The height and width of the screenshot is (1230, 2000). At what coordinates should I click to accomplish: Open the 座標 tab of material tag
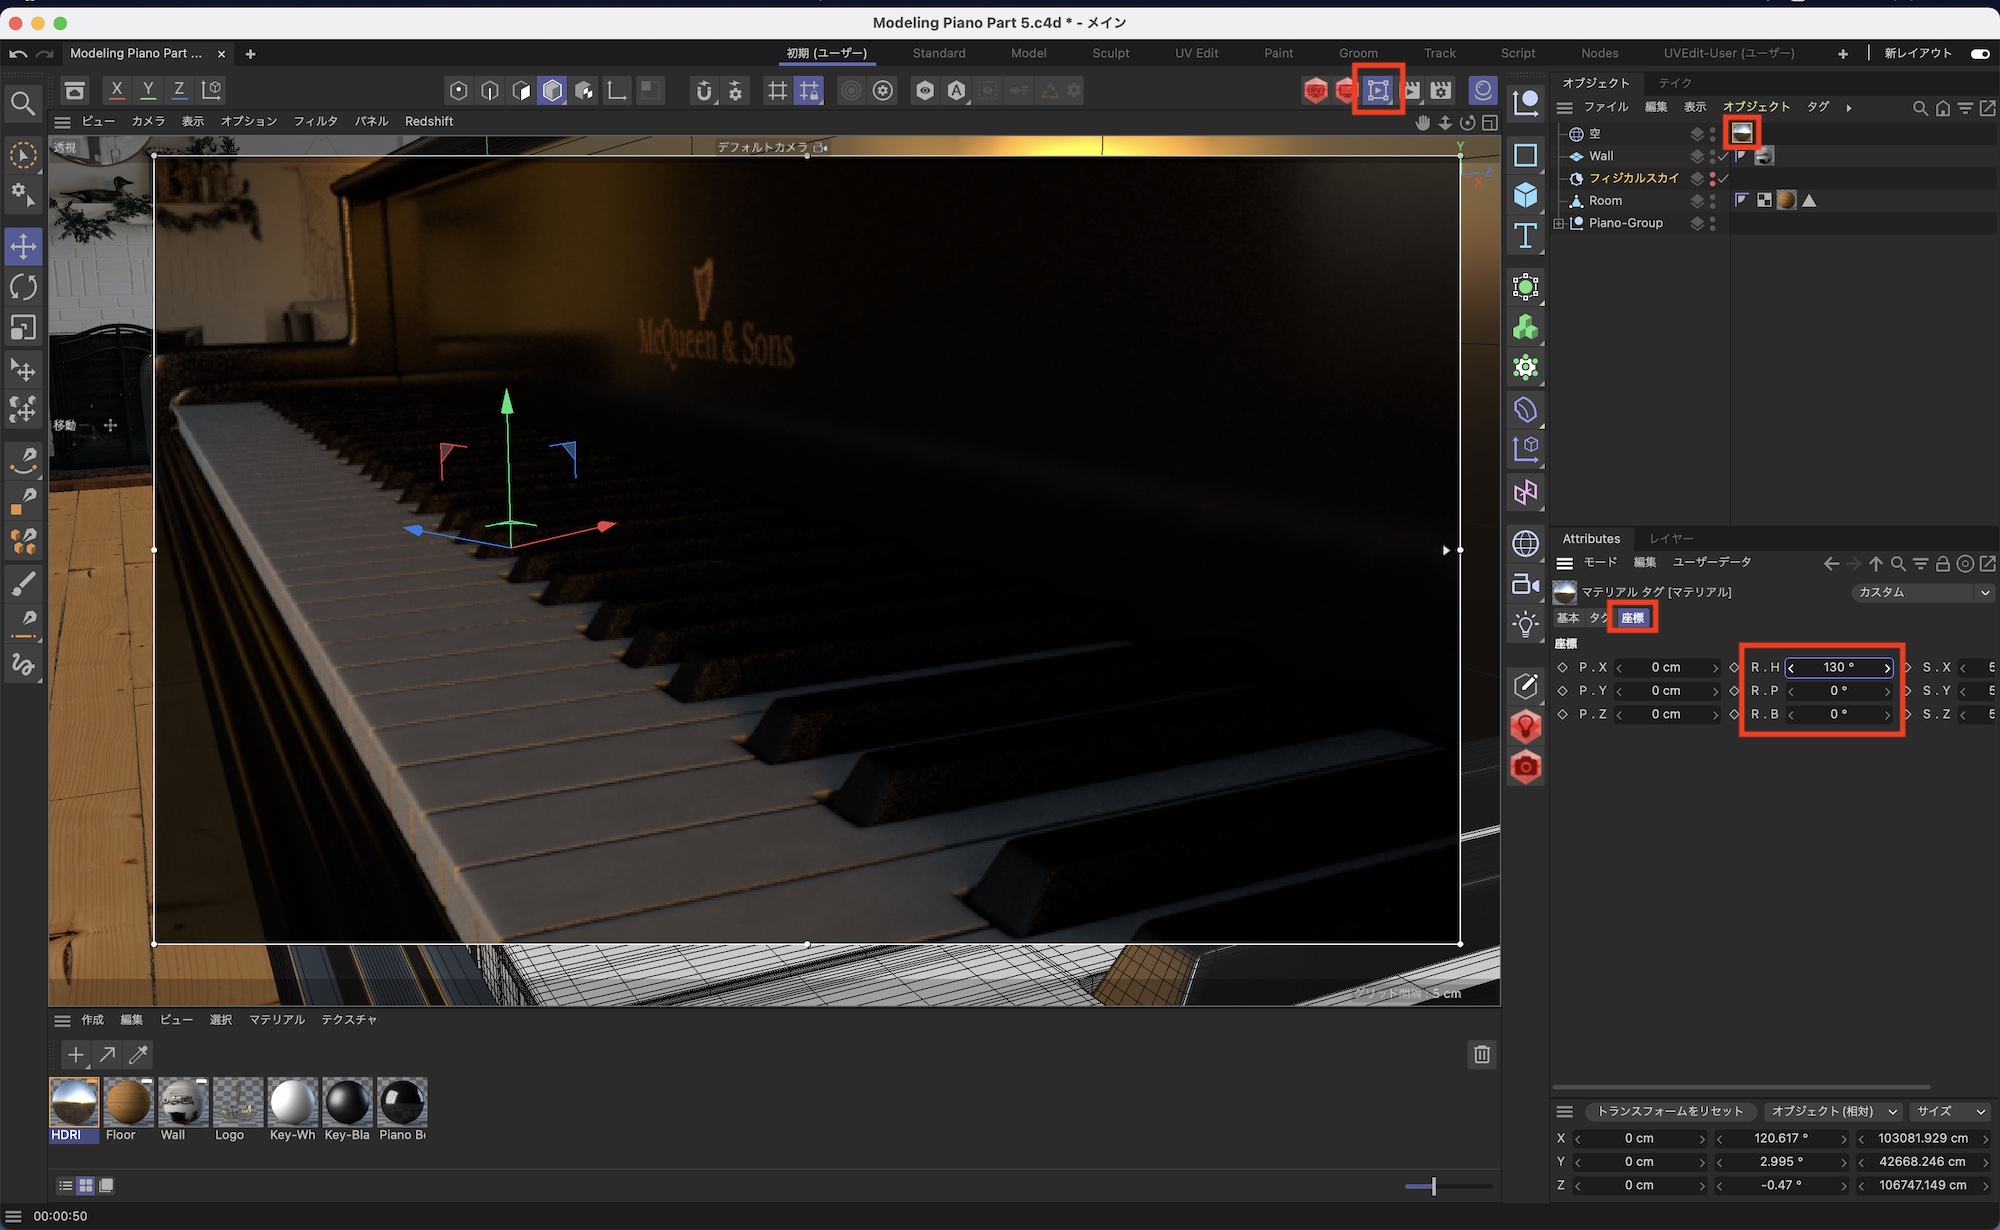(1632, 618)
